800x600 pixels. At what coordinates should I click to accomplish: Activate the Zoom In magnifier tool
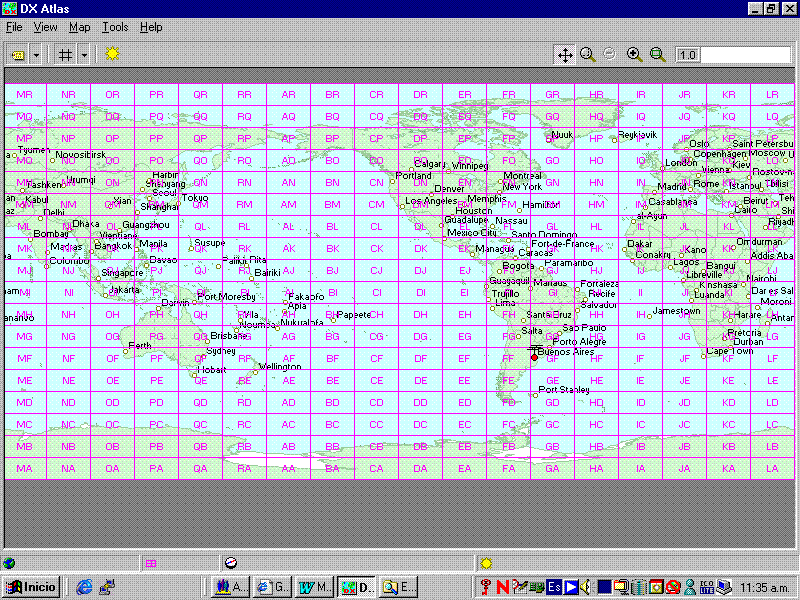[634, 55]
